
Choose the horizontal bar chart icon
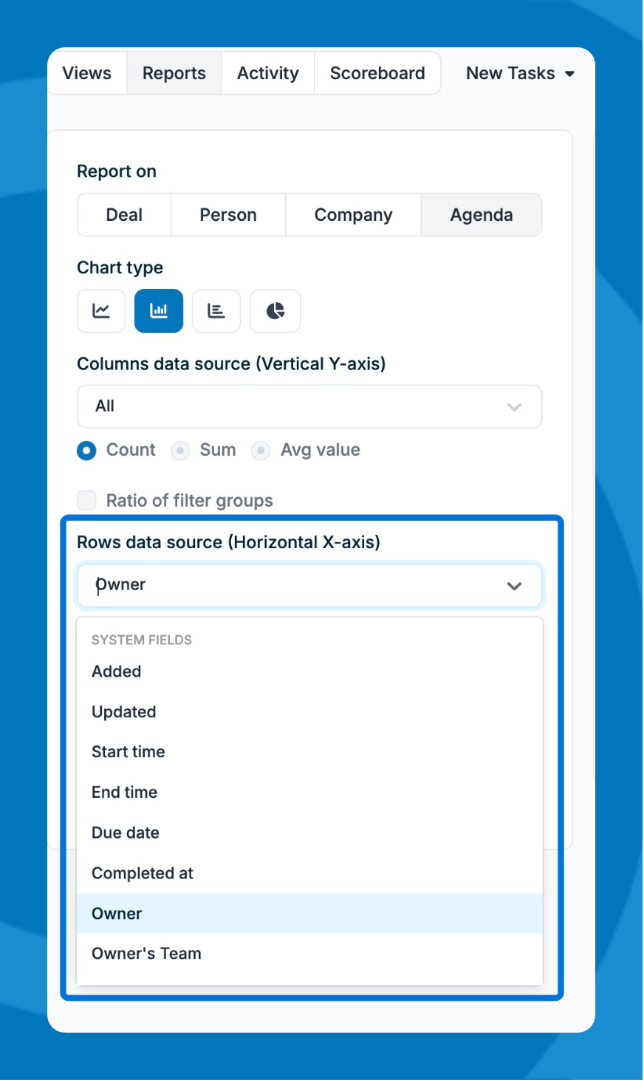coord(216,311)
